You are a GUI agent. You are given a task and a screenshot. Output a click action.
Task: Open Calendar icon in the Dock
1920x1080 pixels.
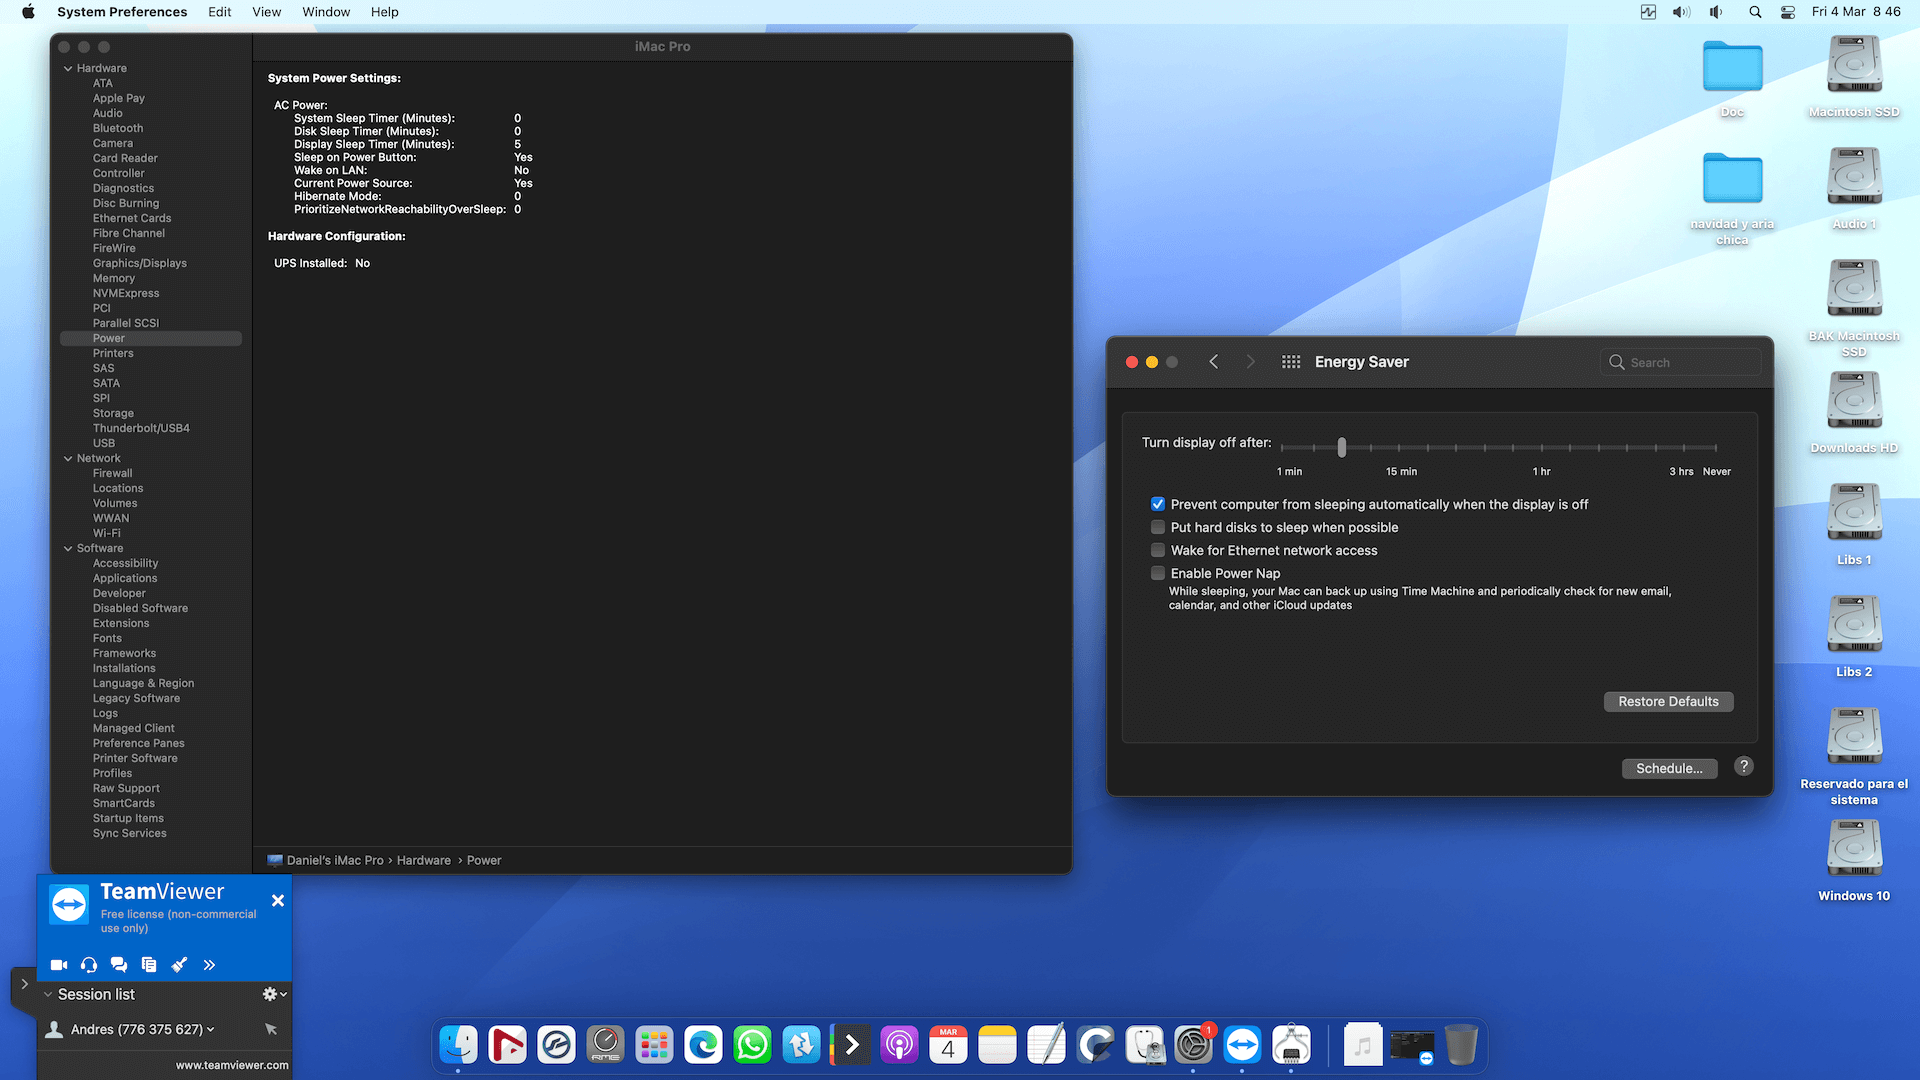pos(948,1045)
